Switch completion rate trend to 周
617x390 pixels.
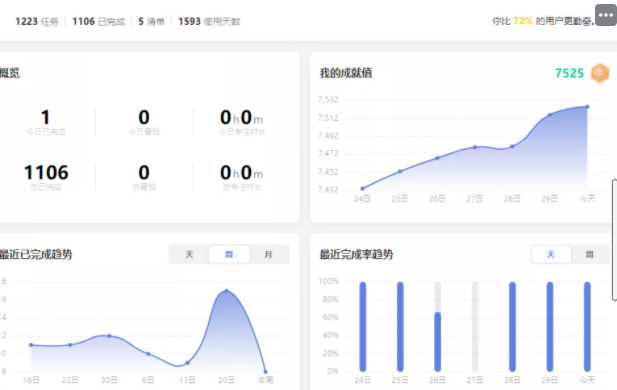tap(589, 255)
